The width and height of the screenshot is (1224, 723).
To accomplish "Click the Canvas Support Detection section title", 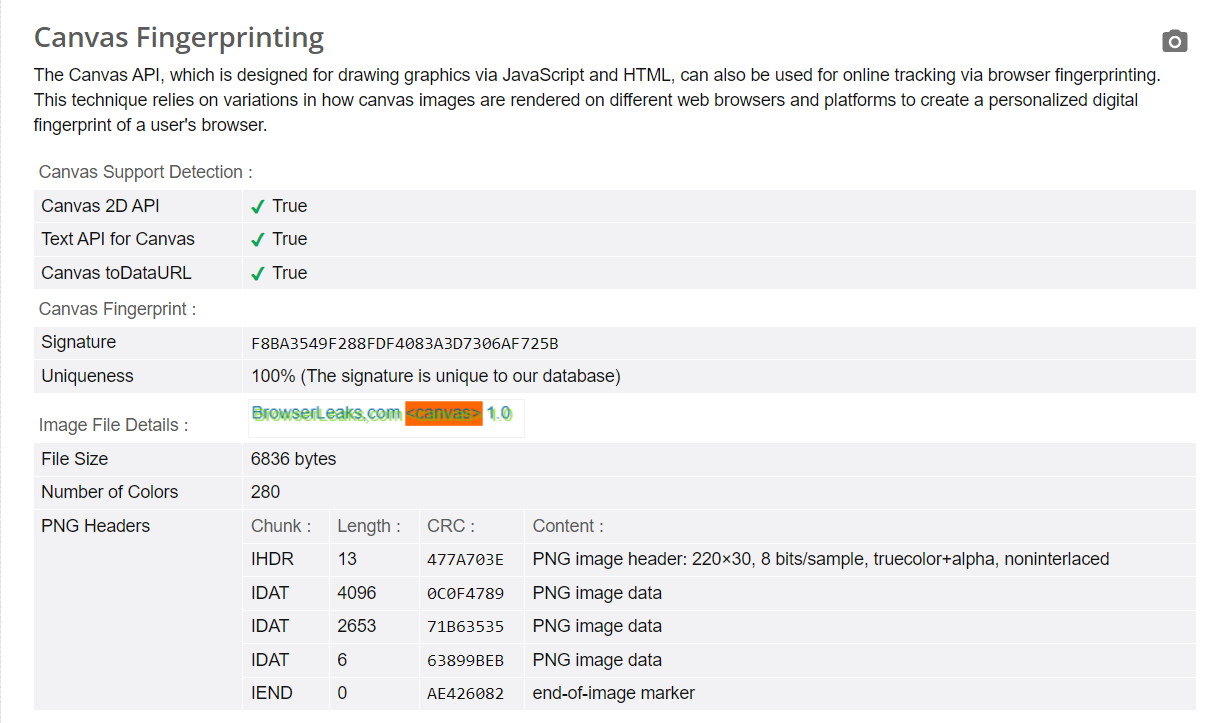I will tap(146, 172).
